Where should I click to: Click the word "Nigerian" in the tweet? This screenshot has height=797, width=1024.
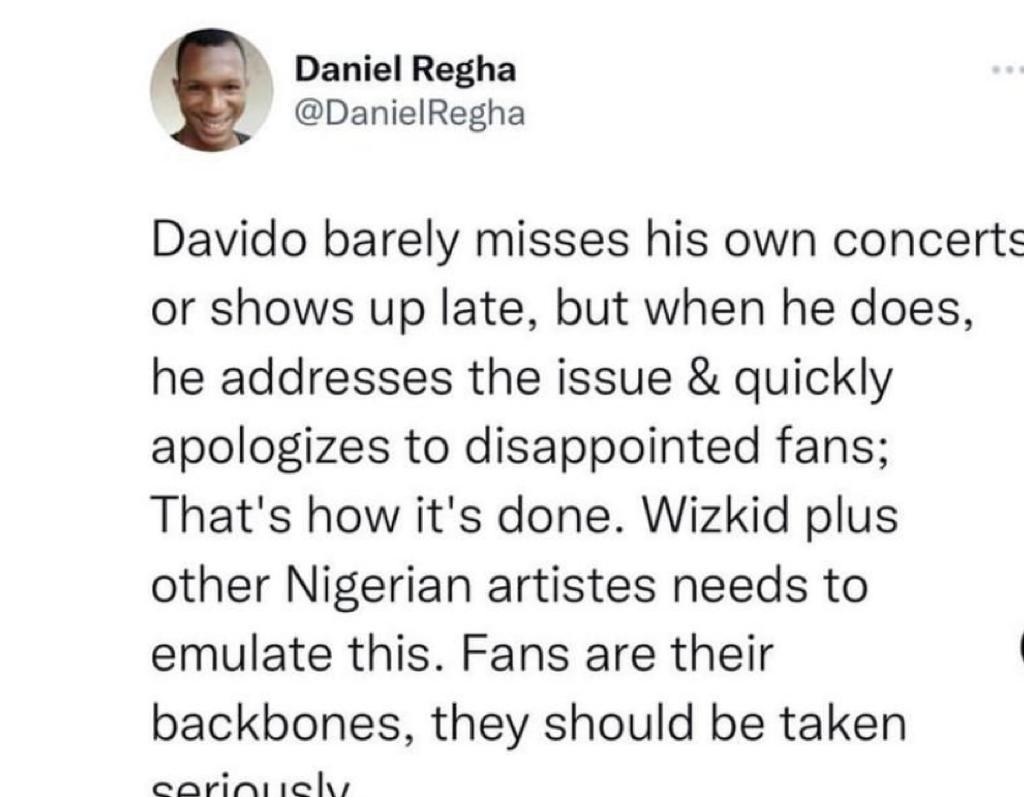click(379, 586)
